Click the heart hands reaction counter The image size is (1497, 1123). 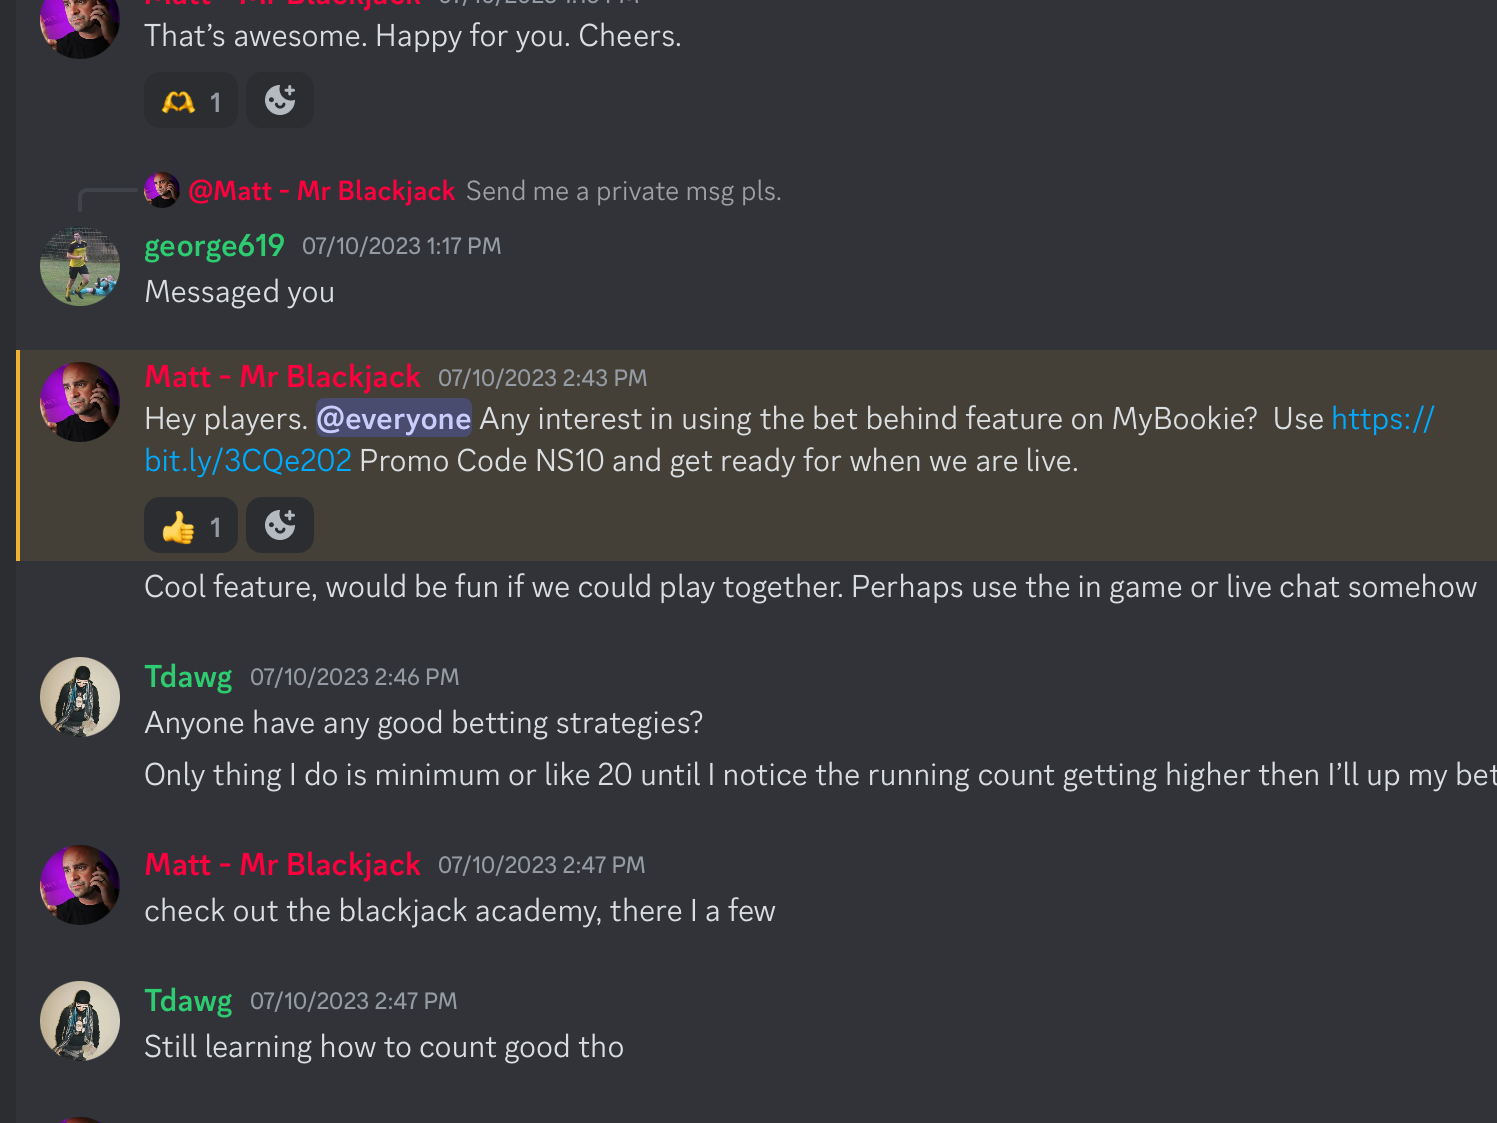(x=190, y=101)
